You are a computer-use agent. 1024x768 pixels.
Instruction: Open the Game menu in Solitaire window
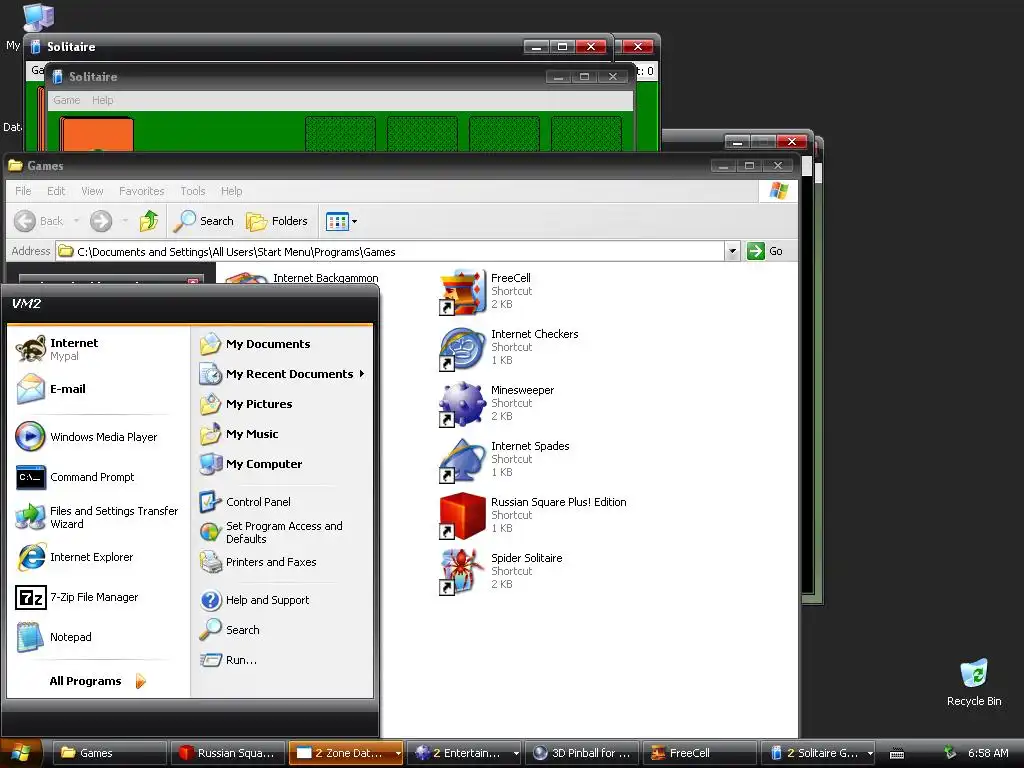(67, 100)
